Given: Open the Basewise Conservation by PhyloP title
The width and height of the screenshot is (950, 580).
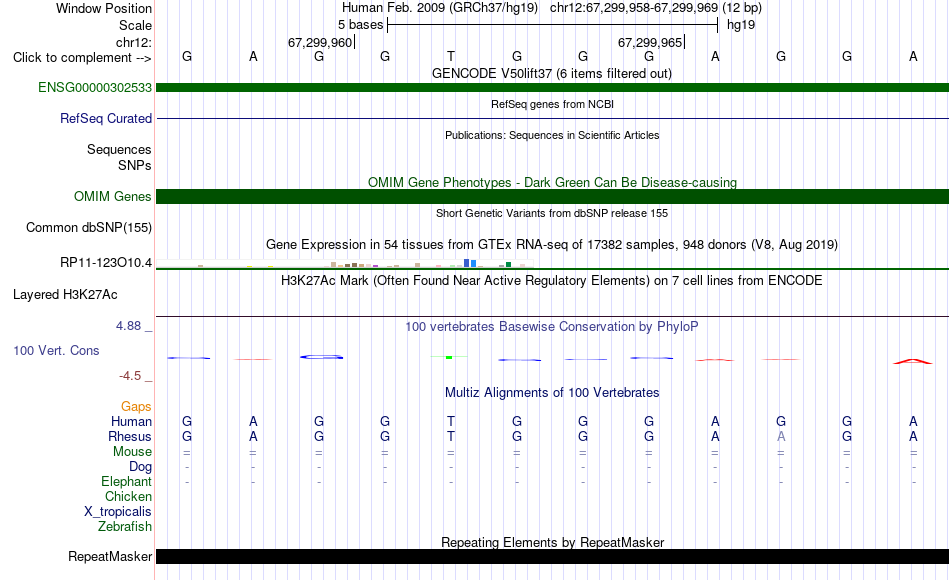Looking at the screenshot, I should (x=551, y=327).
